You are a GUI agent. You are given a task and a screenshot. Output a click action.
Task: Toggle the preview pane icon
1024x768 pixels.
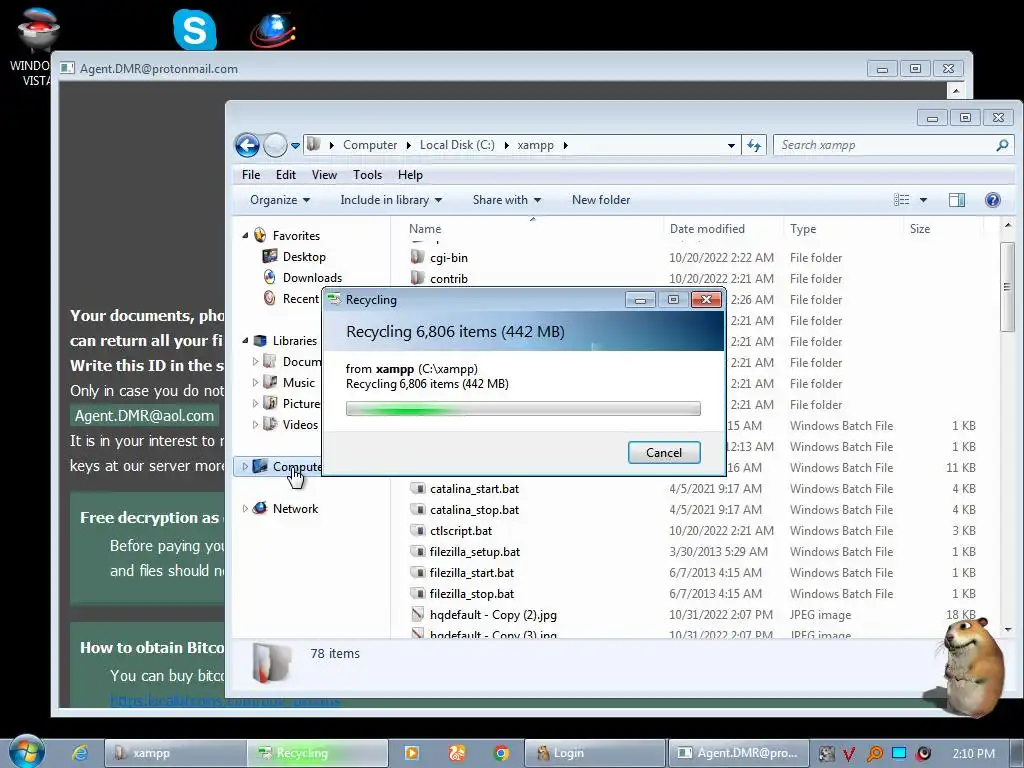point(957,200)
